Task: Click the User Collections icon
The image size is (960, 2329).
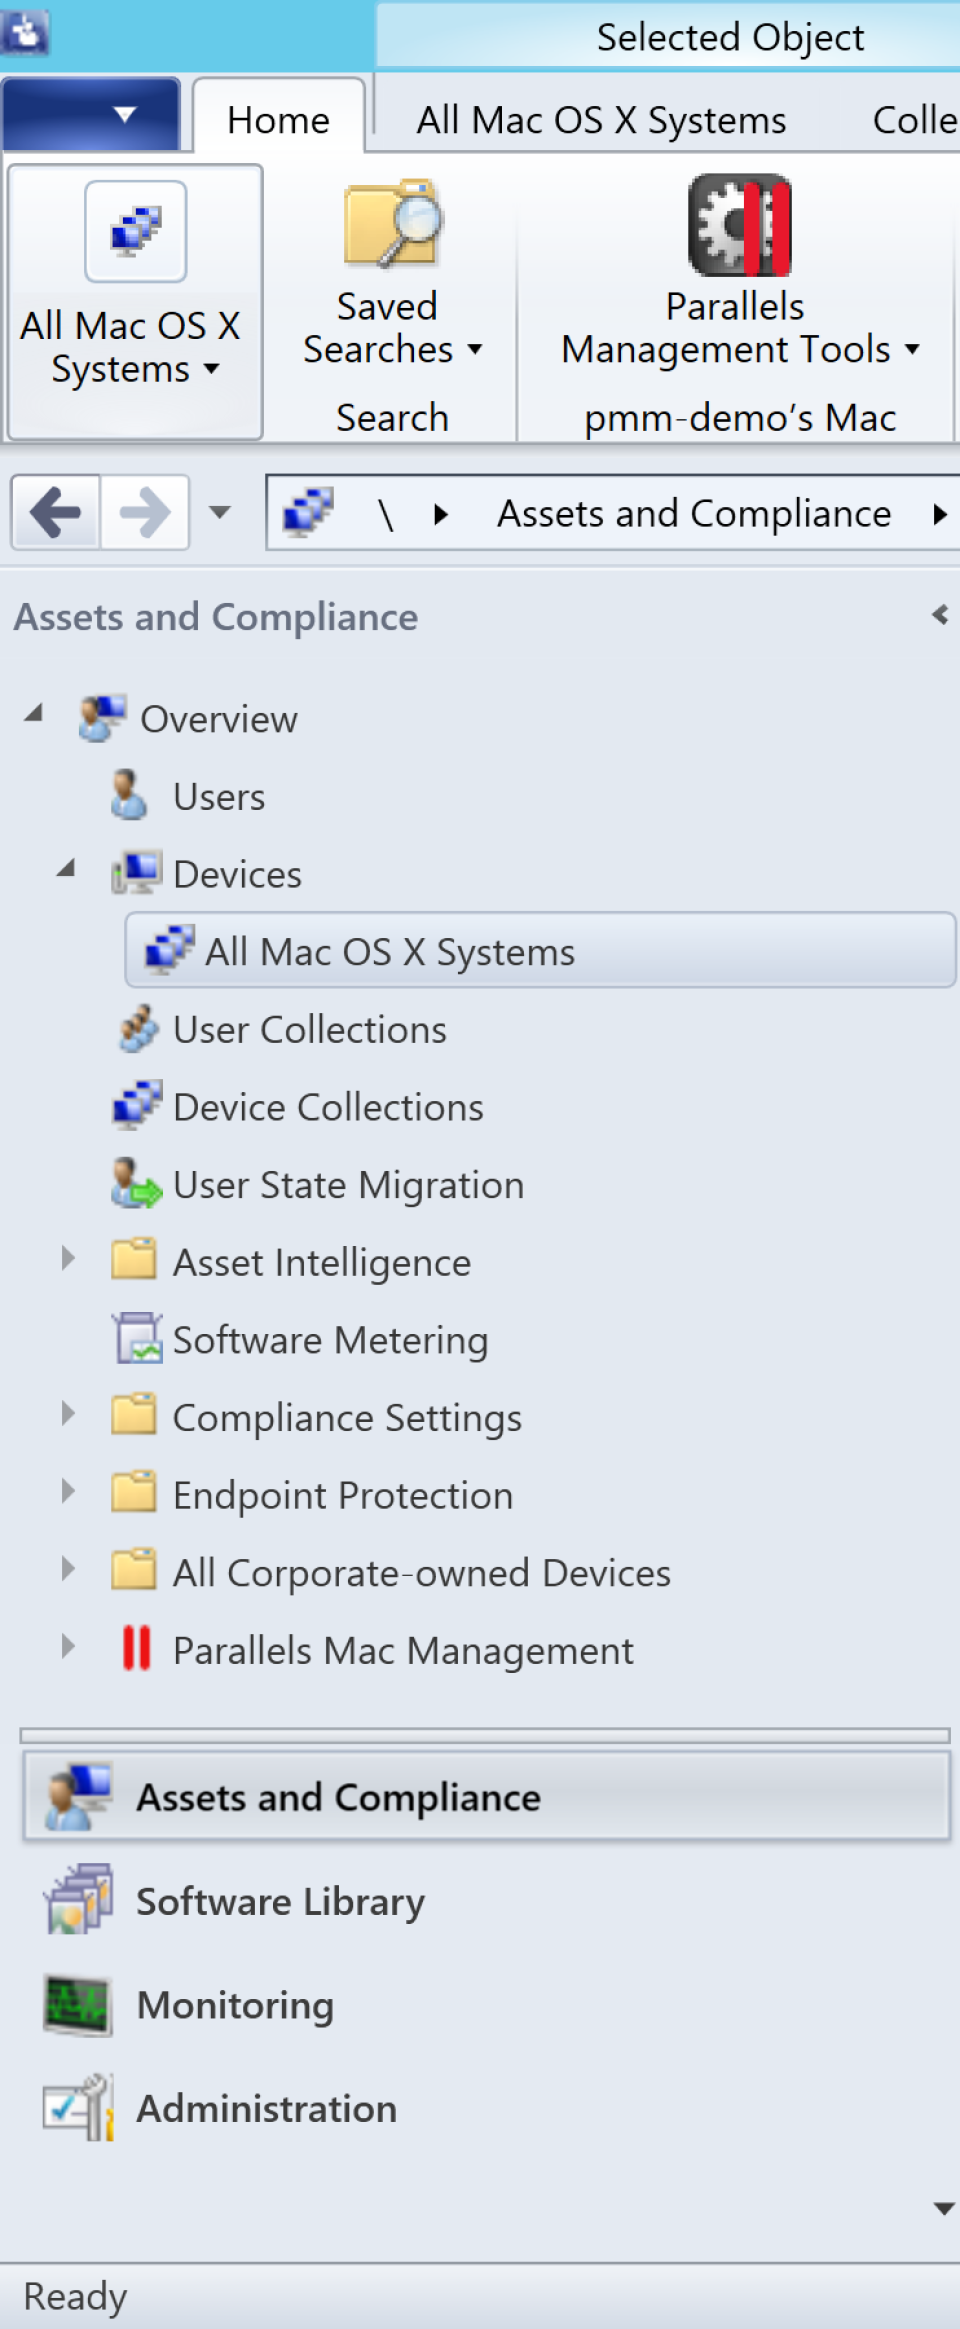Action: [x=138, y=1028]
